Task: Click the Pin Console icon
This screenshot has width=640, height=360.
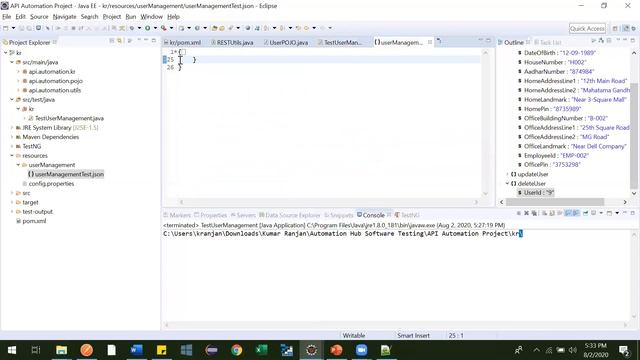Action: tap(585, 213)
